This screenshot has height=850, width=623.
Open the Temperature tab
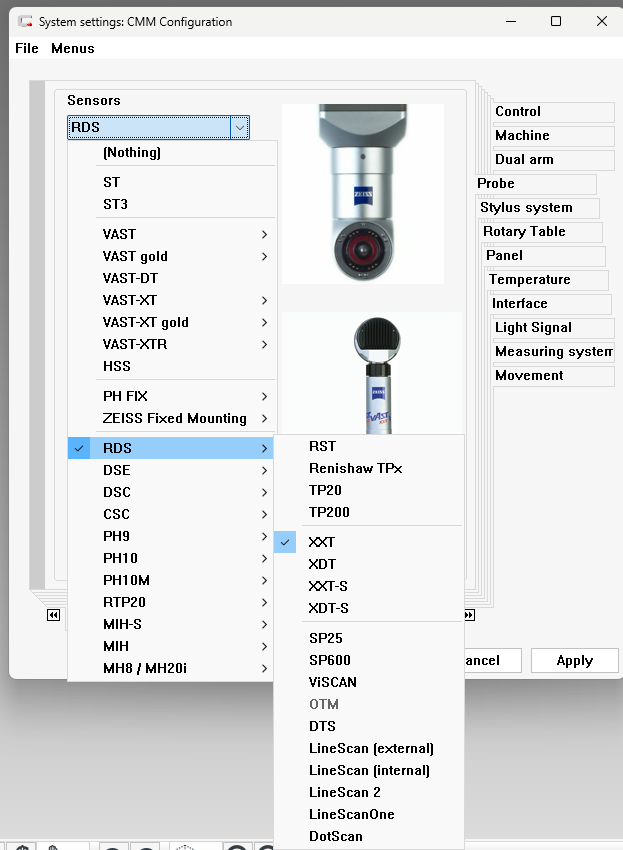click(530, 280)
